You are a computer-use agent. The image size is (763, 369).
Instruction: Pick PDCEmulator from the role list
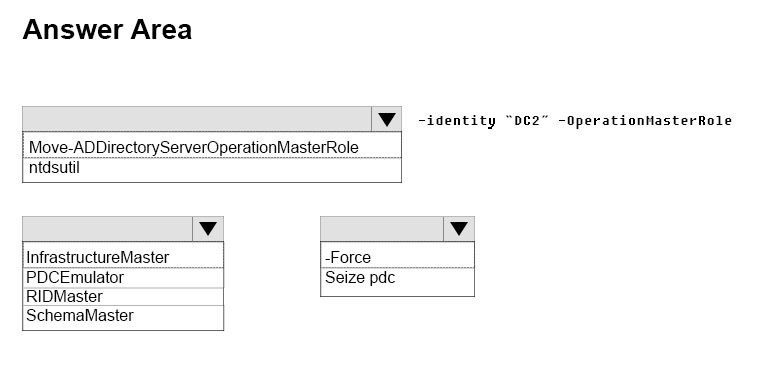[123, 277]
